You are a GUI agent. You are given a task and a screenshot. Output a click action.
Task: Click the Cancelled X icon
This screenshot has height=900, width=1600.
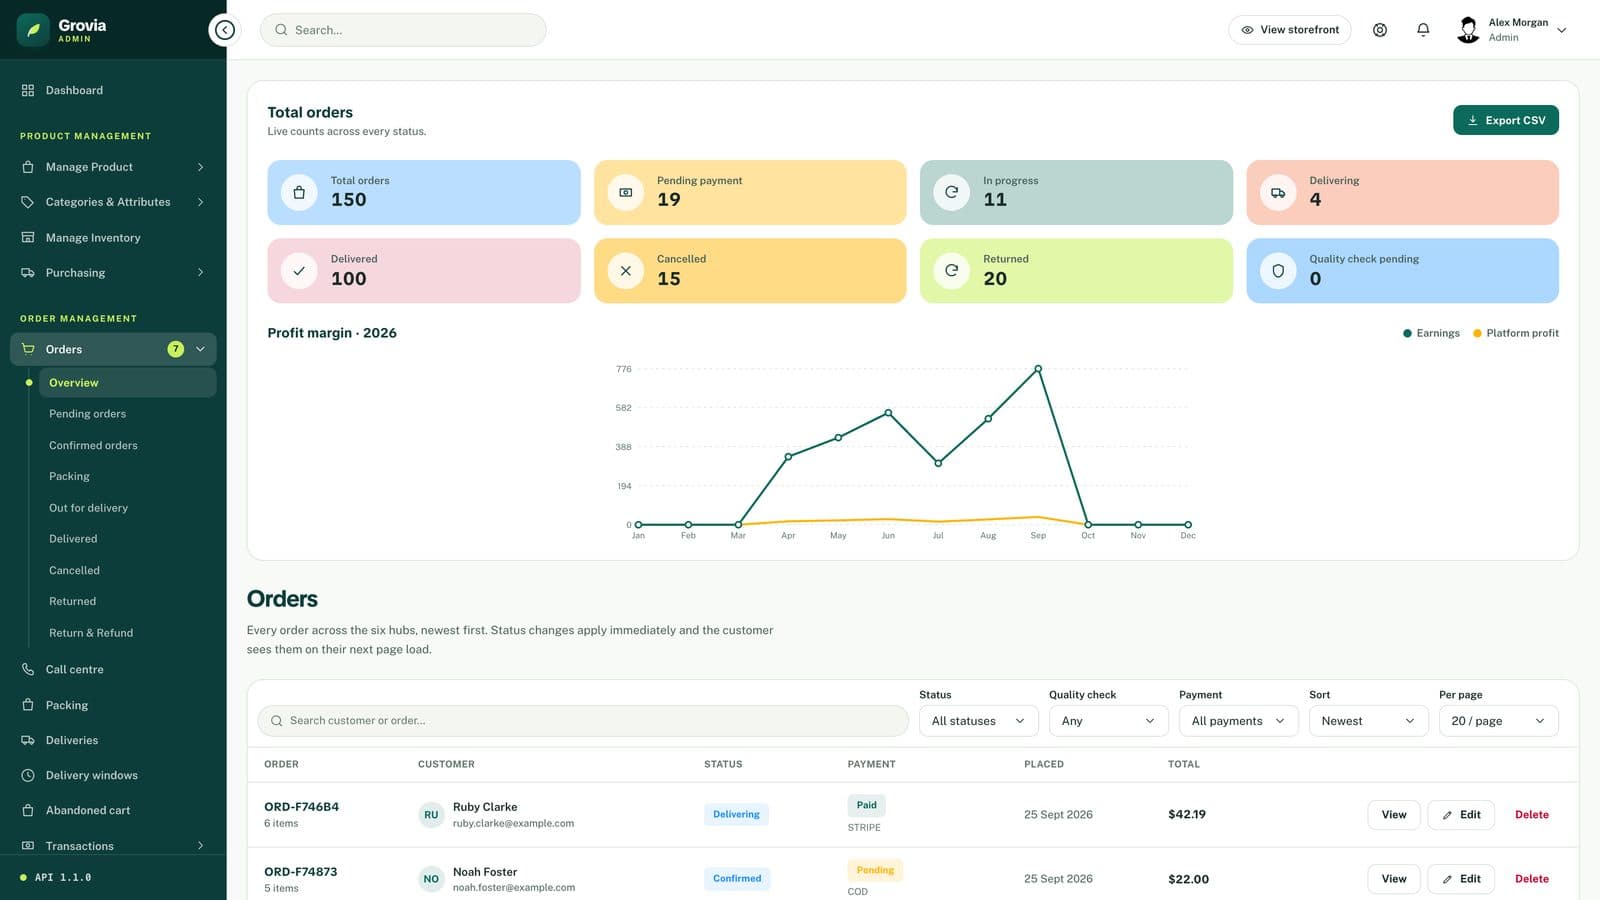tap(625, 270)
